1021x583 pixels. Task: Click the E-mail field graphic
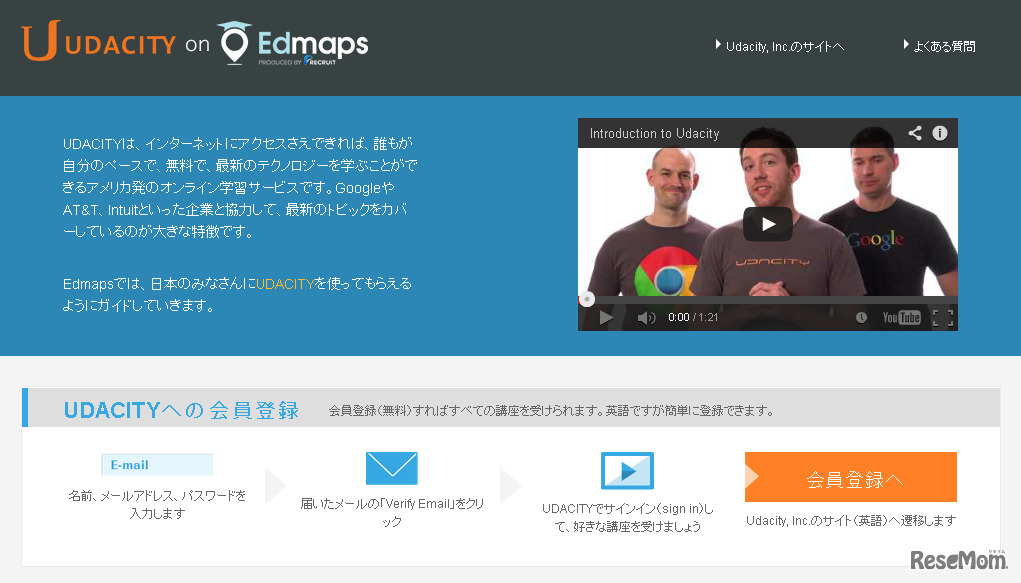tap(157, 464)
